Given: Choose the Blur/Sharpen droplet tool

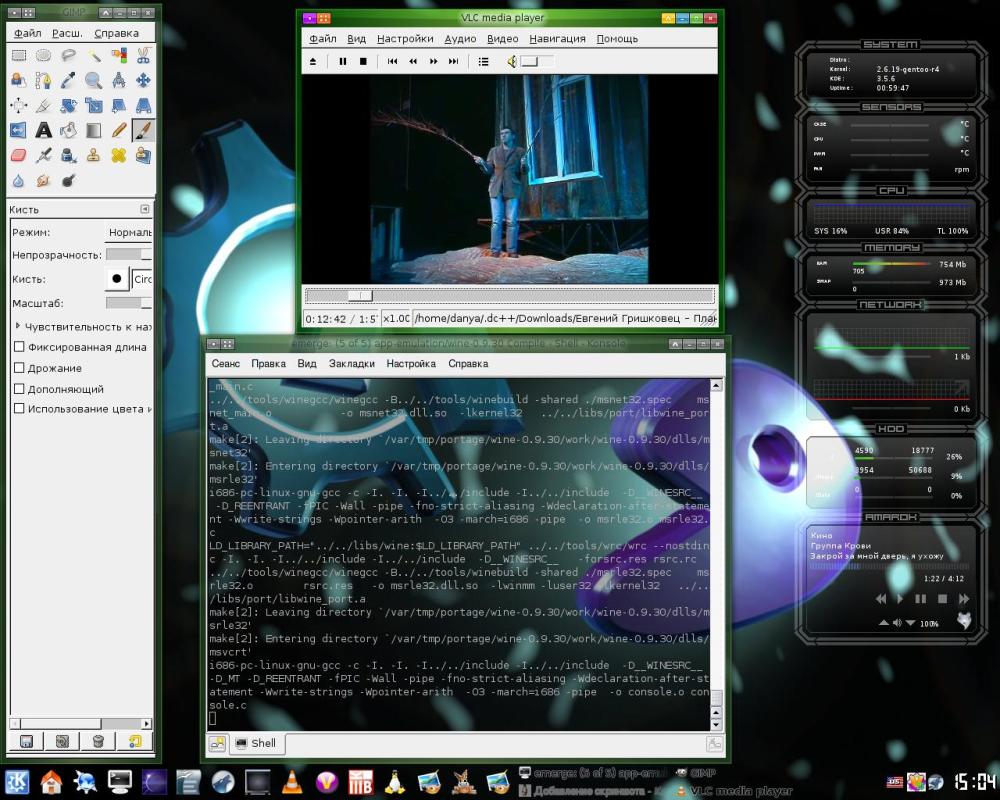Looking at the screenshot, I should click(18, 181).
